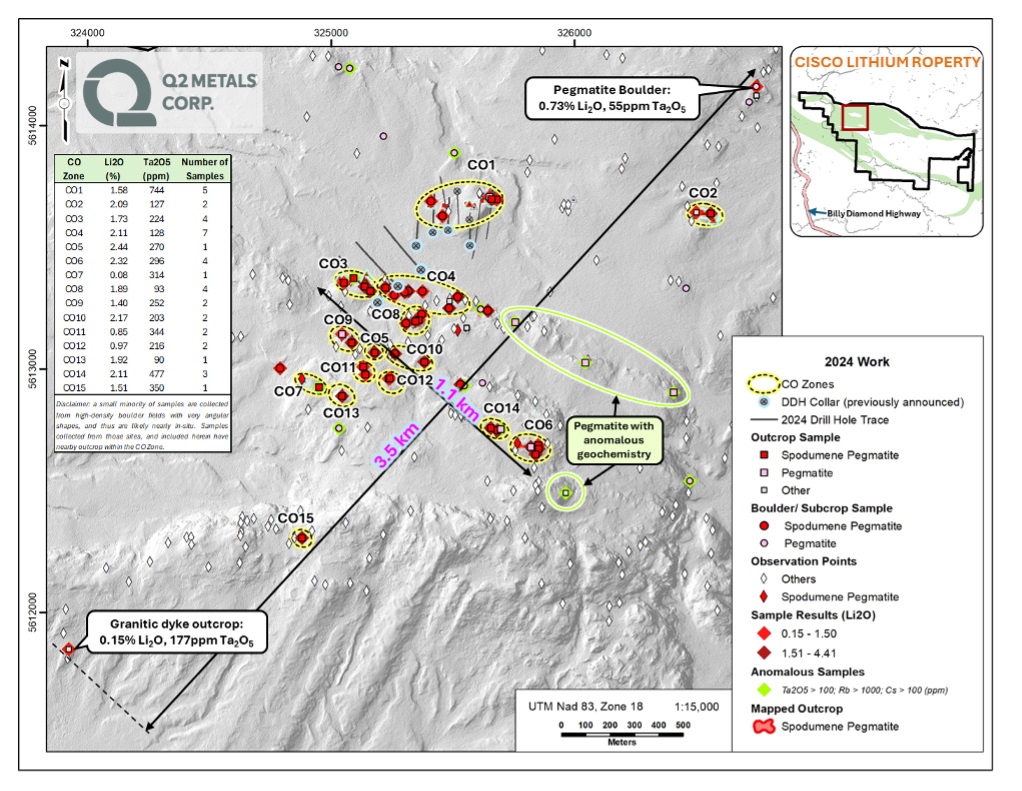Click the table disclaimer text

(142, 425)
